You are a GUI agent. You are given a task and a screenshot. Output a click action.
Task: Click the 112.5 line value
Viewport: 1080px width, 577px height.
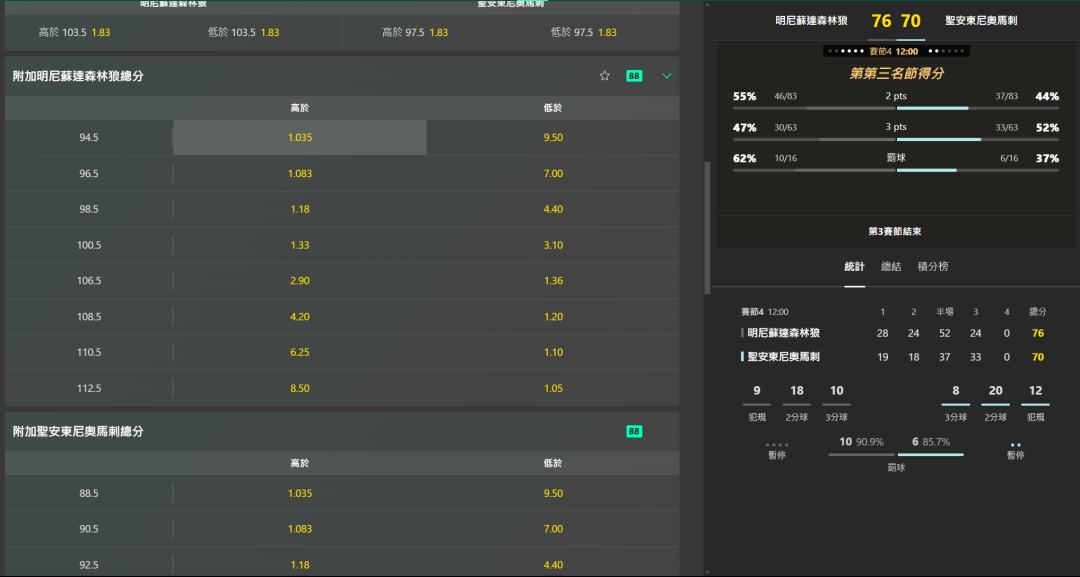(x=89, y=388)
